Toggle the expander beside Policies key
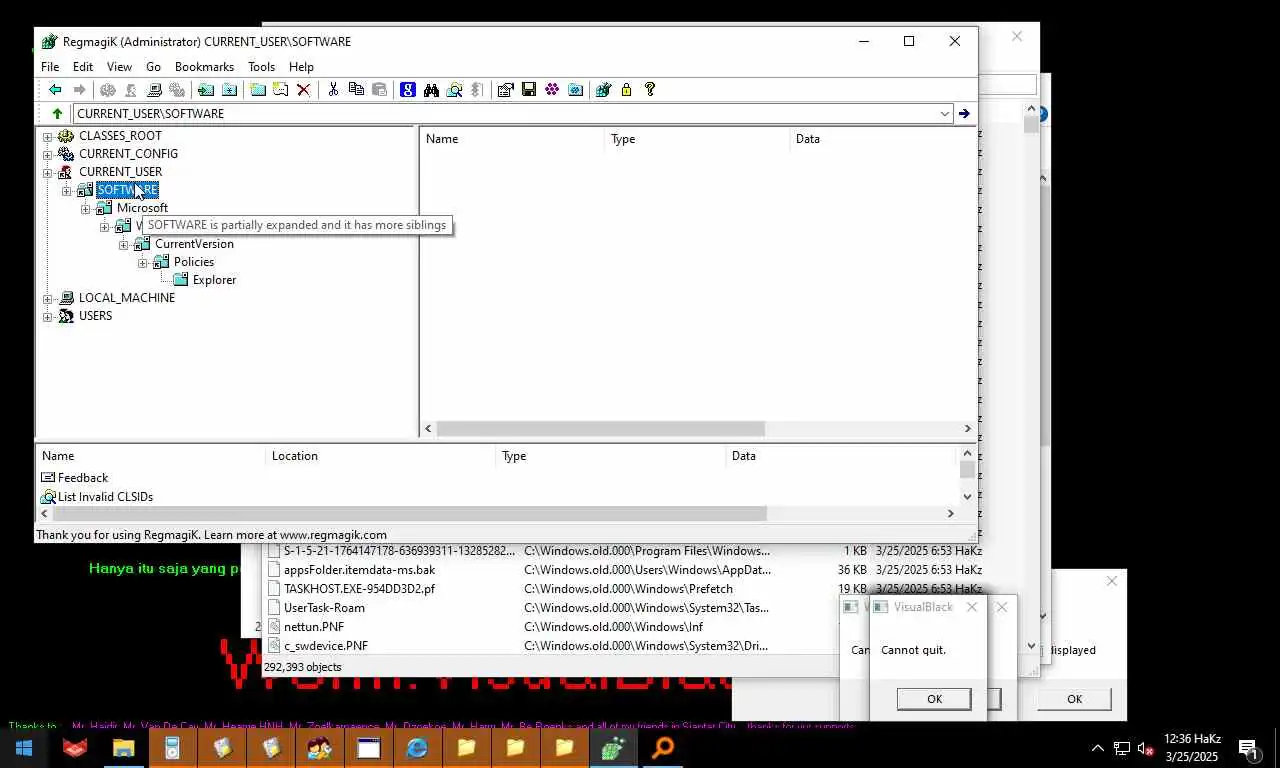 pos(142,263)
